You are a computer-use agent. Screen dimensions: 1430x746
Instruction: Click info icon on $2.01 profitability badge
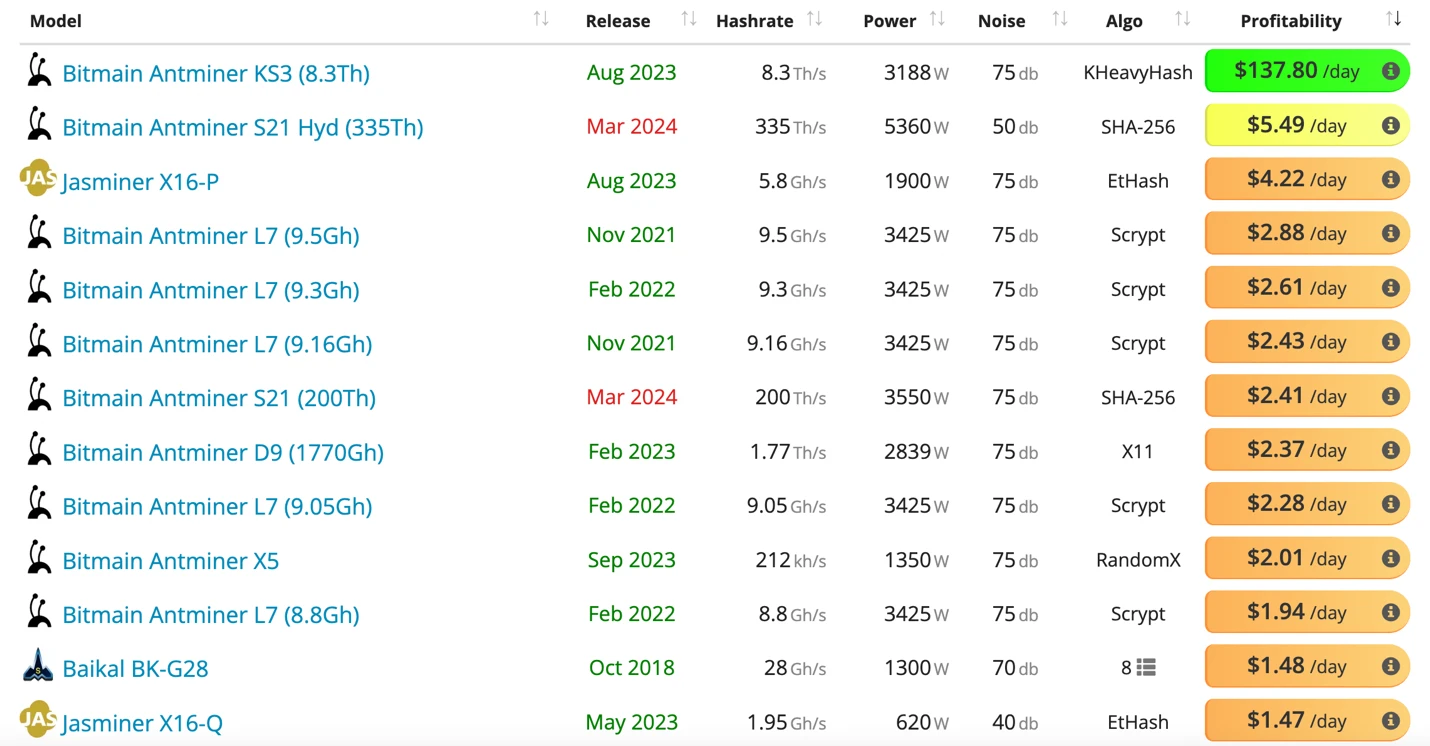click(x=1390, y=559)
